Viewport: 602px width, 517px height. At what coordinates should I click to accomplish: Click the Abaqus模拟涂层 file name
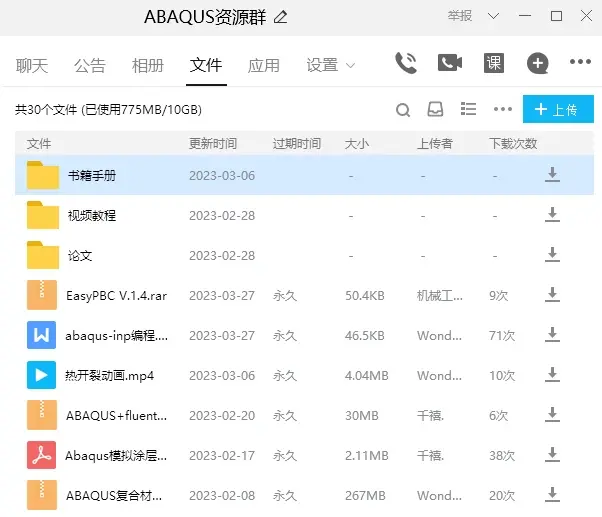point(116,456)
